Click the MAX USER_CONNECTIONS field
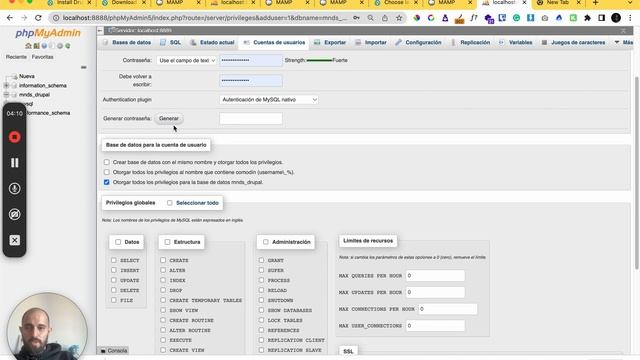 [x=435, y=326]
